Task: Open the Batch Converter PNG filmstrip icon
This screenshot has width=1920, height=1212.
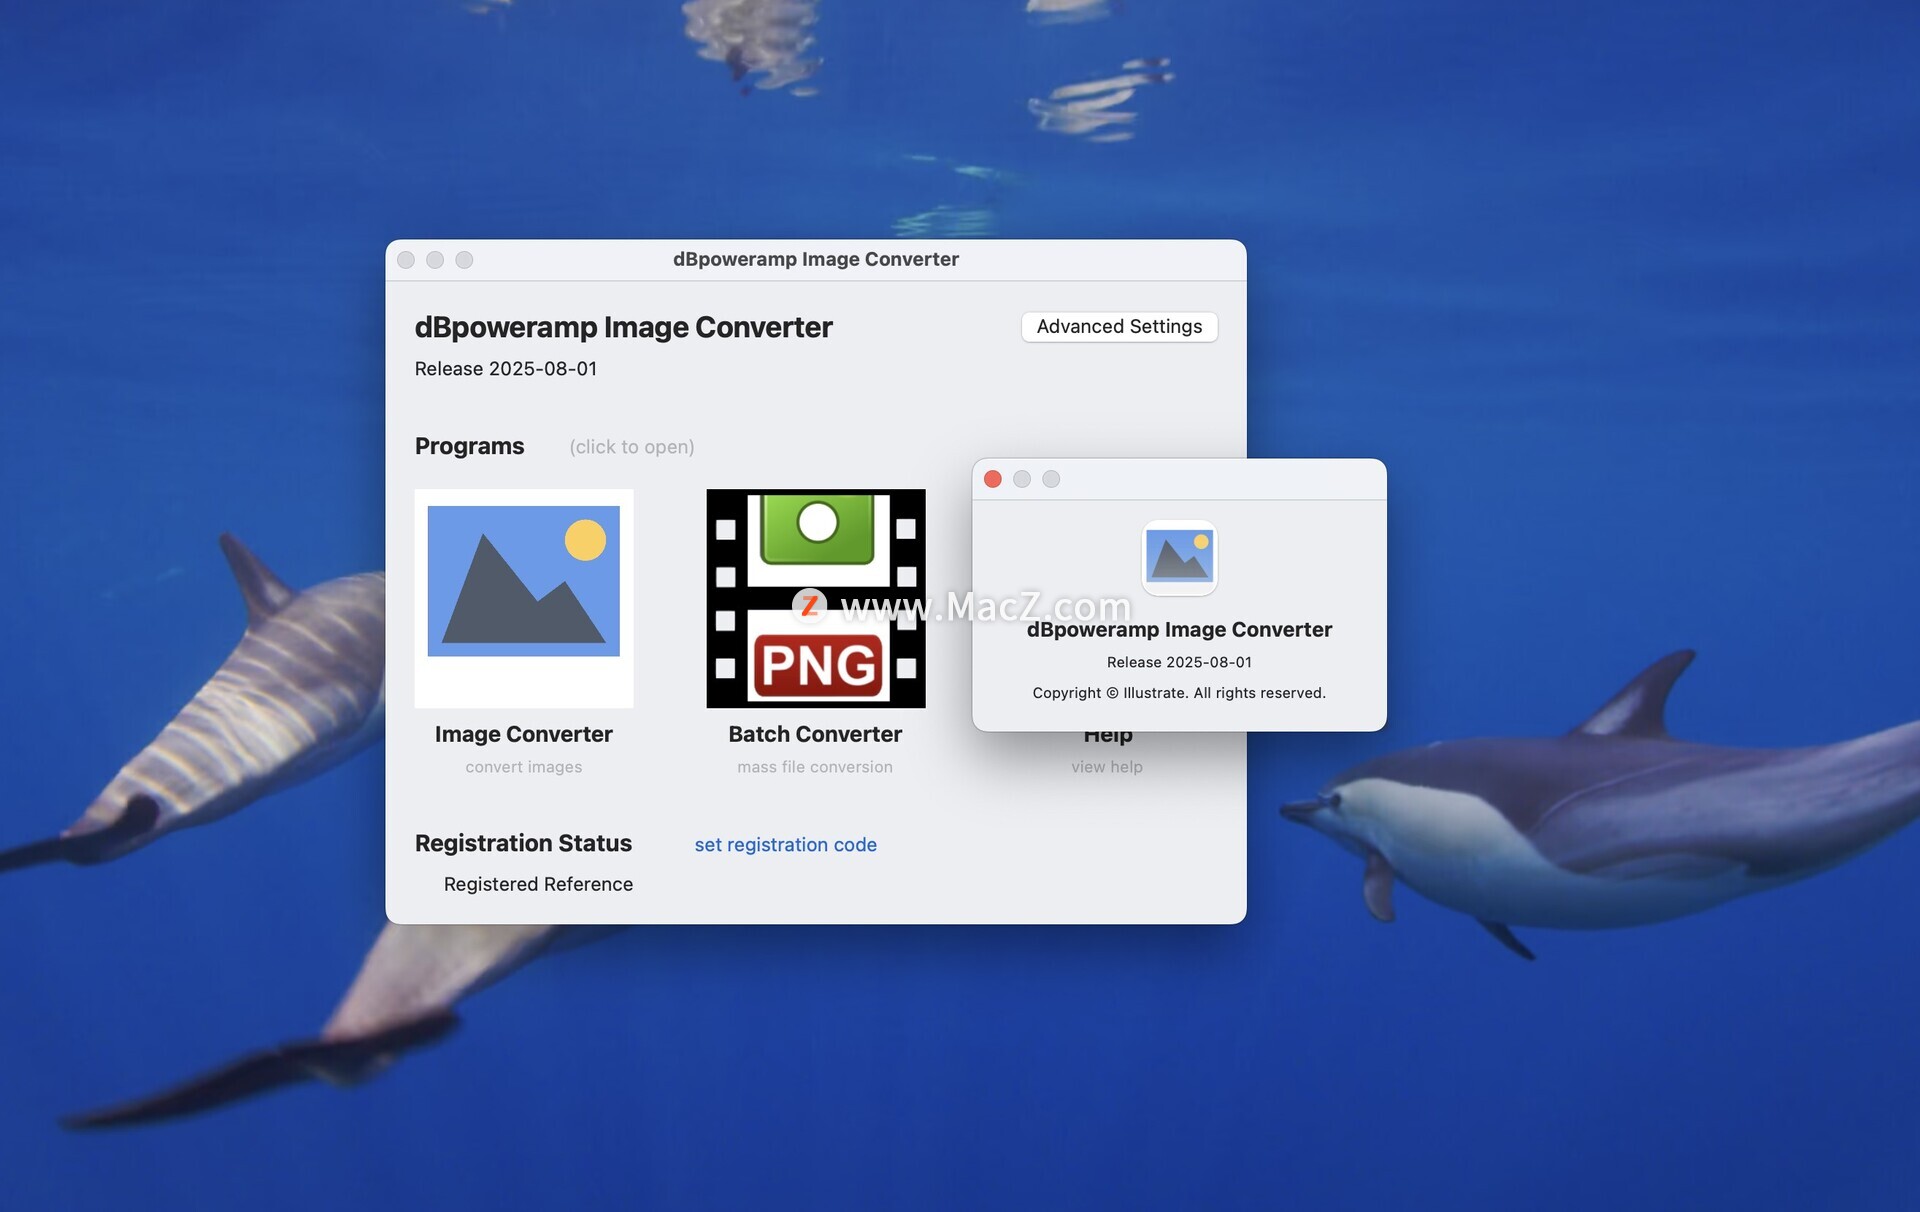Action: point(816,598)
